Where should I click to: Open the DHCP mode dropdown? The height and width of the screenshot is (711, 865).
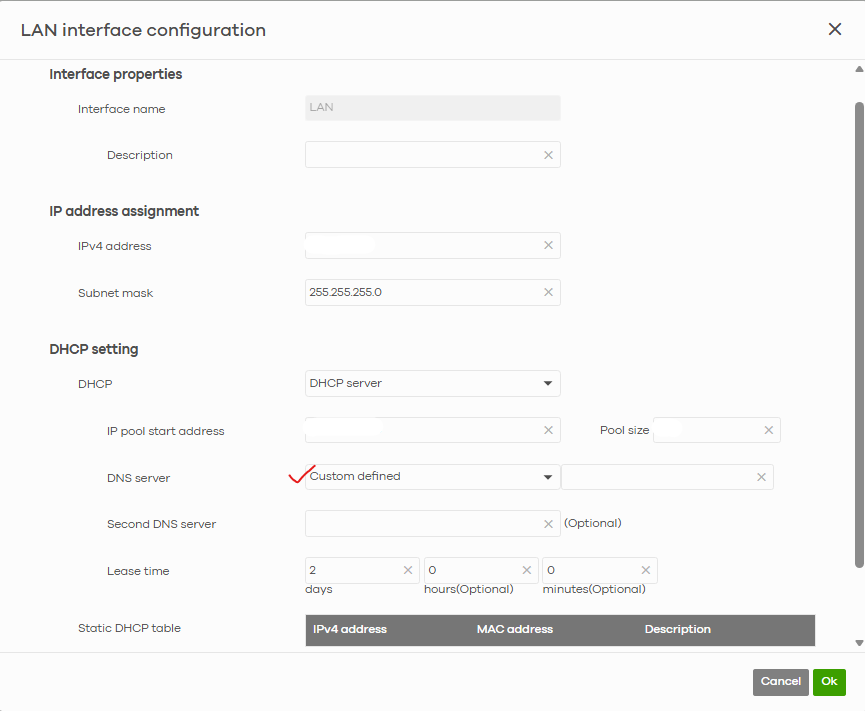(432, 383)
